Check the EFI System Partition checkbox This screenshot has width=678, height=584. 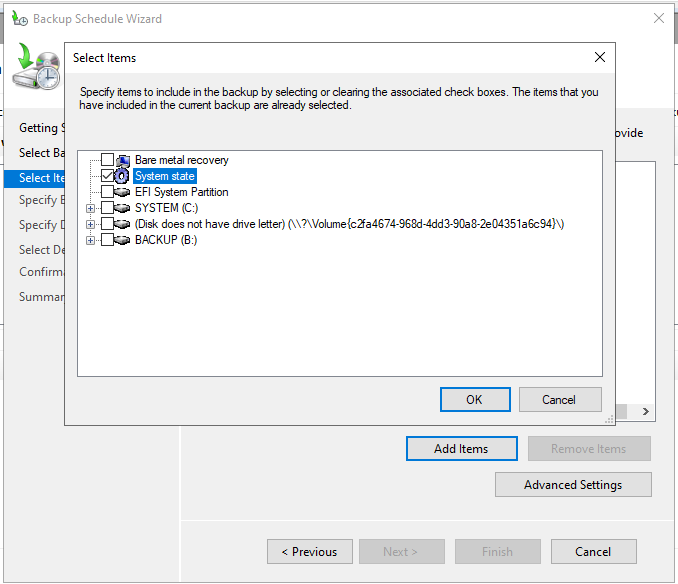tap(107, 192)
